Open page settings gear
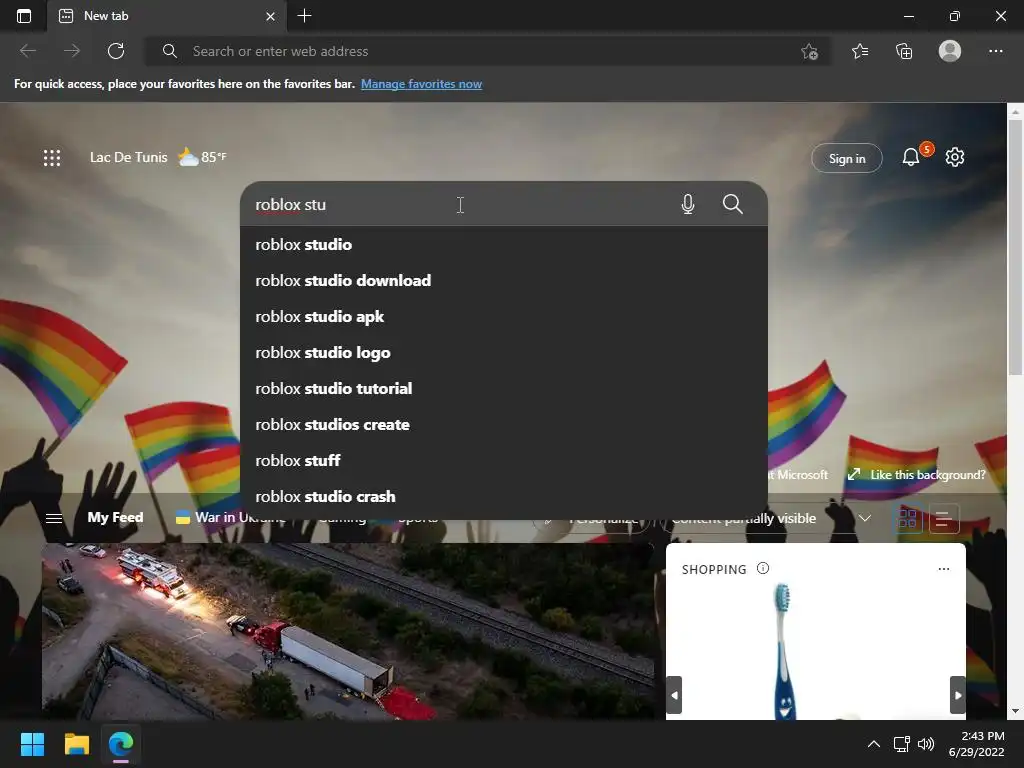Screen dimensions: 1024x768 click(955, 157)
